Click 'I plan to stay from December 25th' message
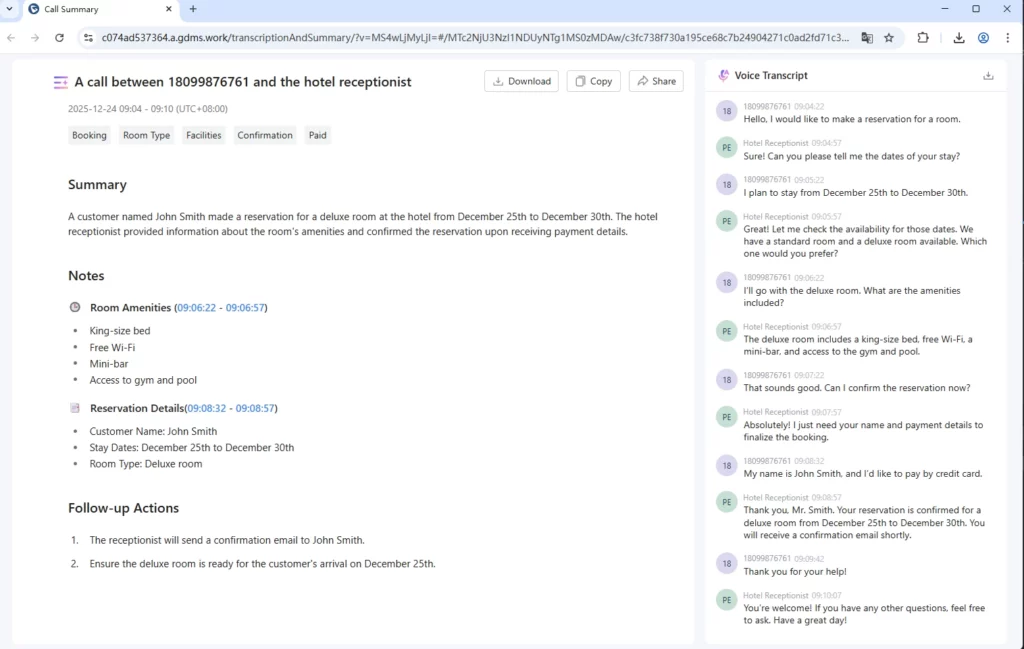1024x649 pixels. 856,193
